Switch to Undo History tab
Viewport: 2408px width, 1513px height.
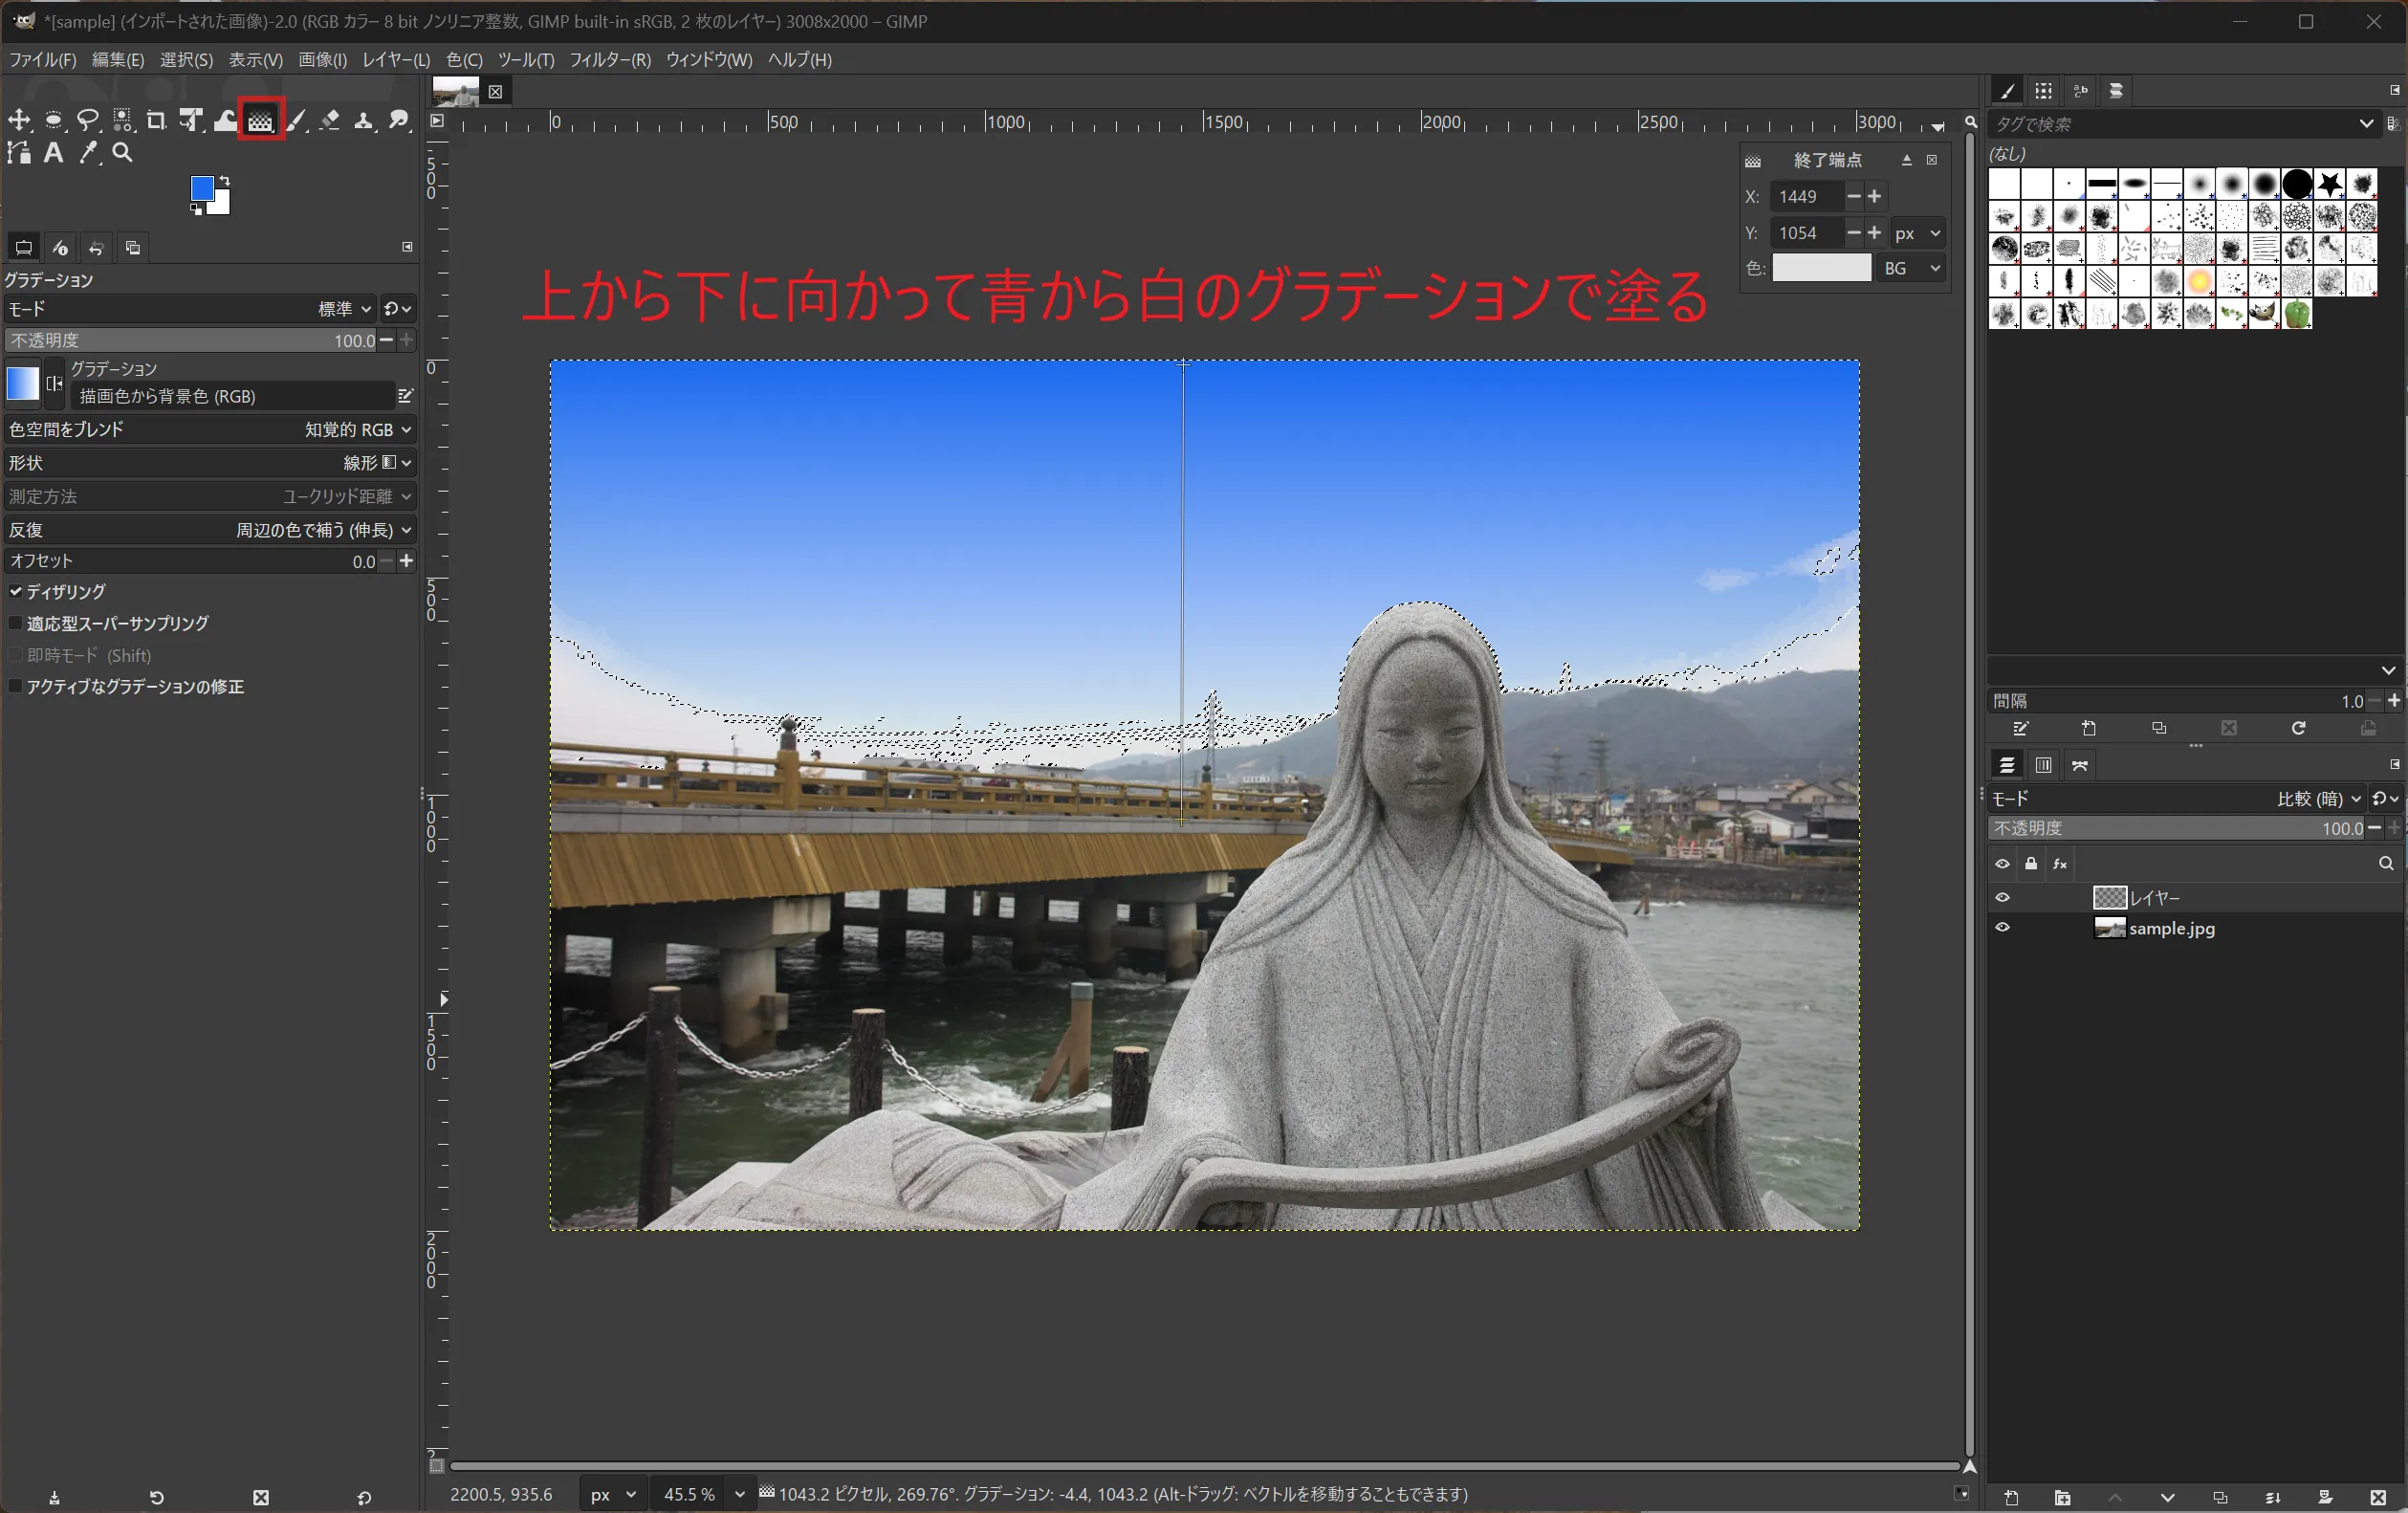(96, 247)
